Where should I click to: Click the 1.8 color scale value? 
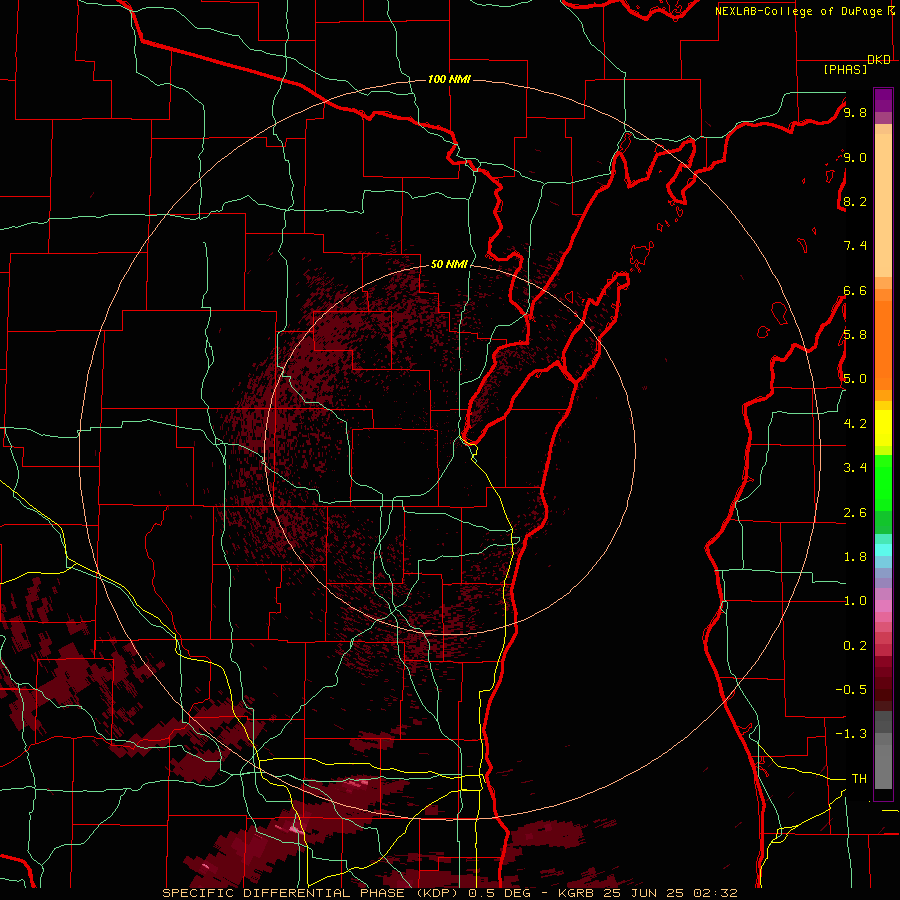click(x=855, y=557)
